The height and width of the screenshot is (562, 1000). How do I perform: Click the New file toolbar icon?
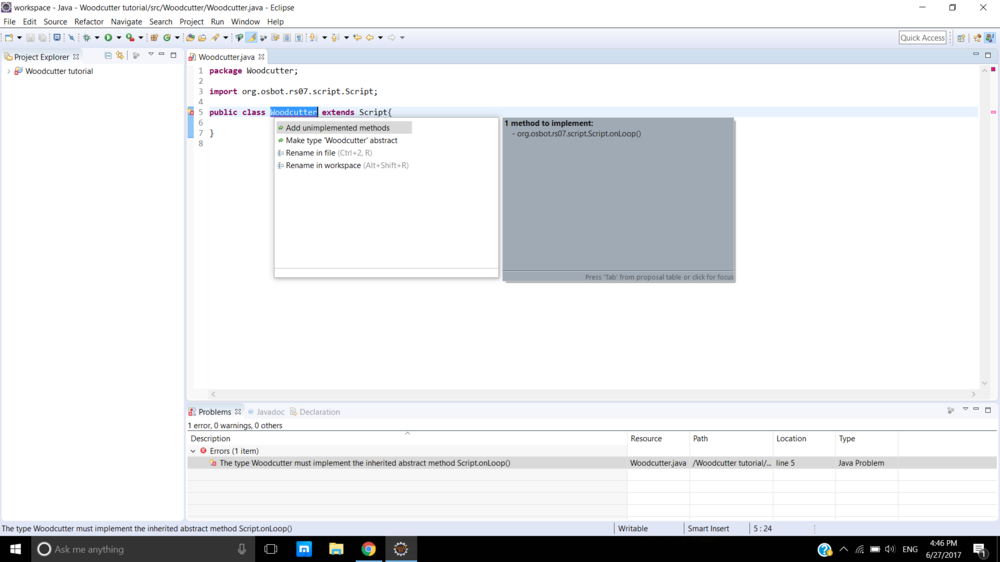tap(9, 38)
